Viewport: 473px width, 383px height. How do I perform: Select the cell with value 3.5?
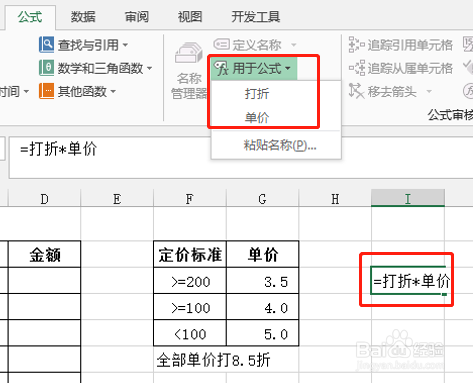pos(263,281)
